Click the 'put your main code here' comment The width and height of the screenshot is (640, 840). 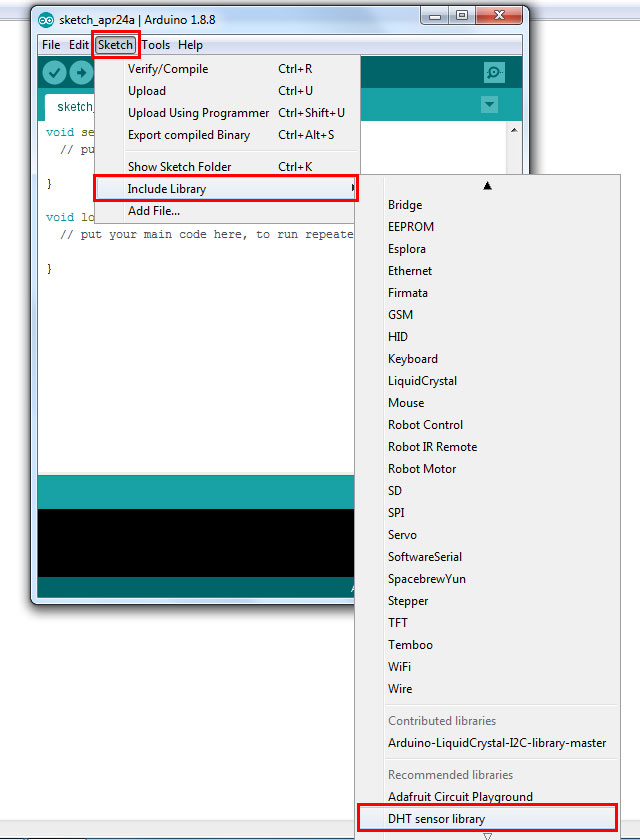[x=206, y=235]
